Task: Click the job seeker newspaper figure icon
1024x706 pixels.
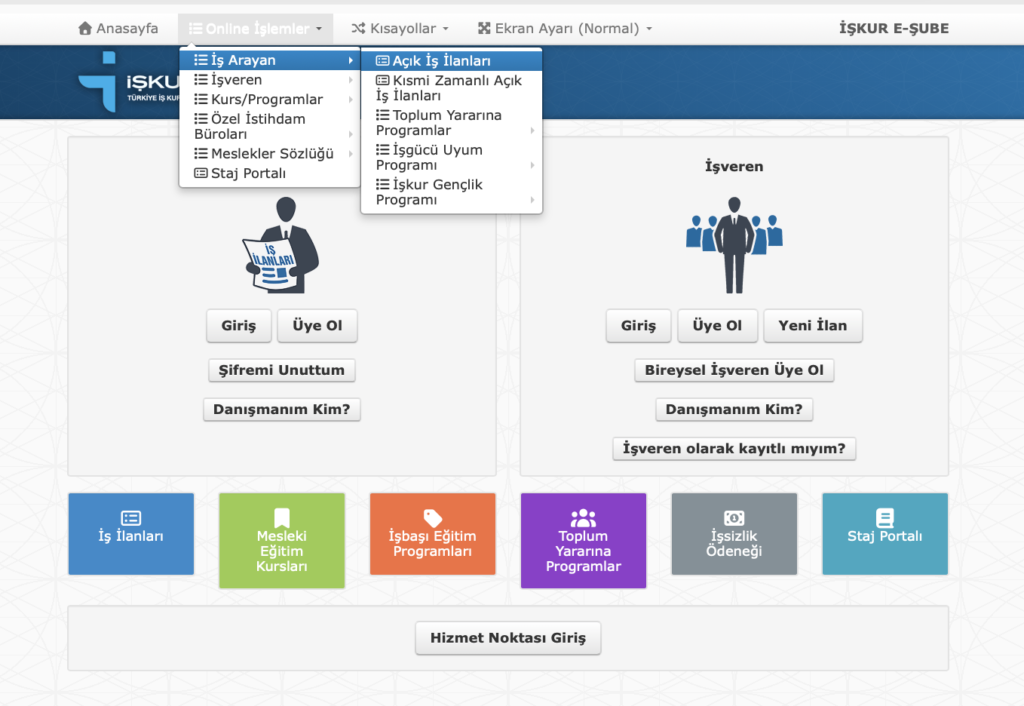Action: (281, 246)
